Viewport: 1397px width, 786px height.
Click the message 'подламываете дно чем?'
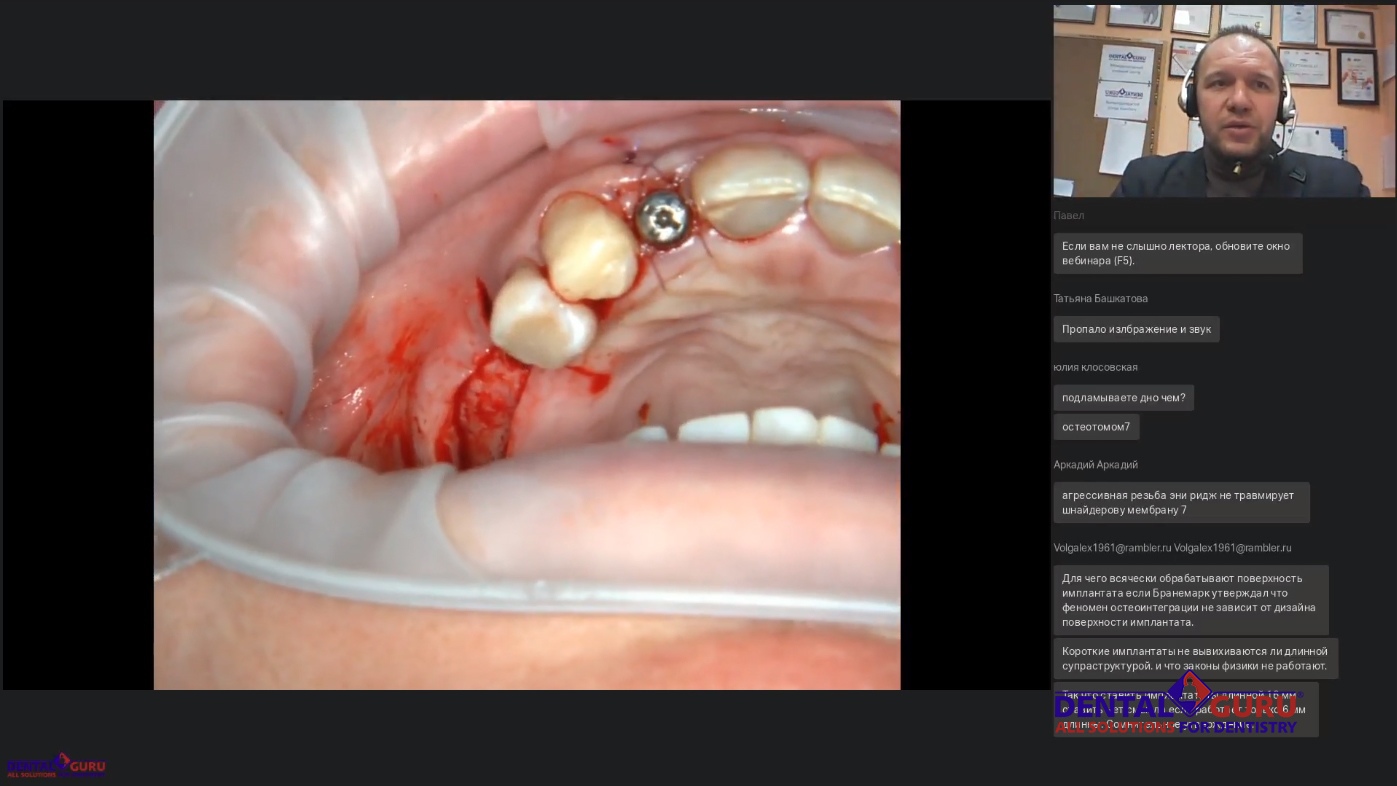tap(1123, 397)
